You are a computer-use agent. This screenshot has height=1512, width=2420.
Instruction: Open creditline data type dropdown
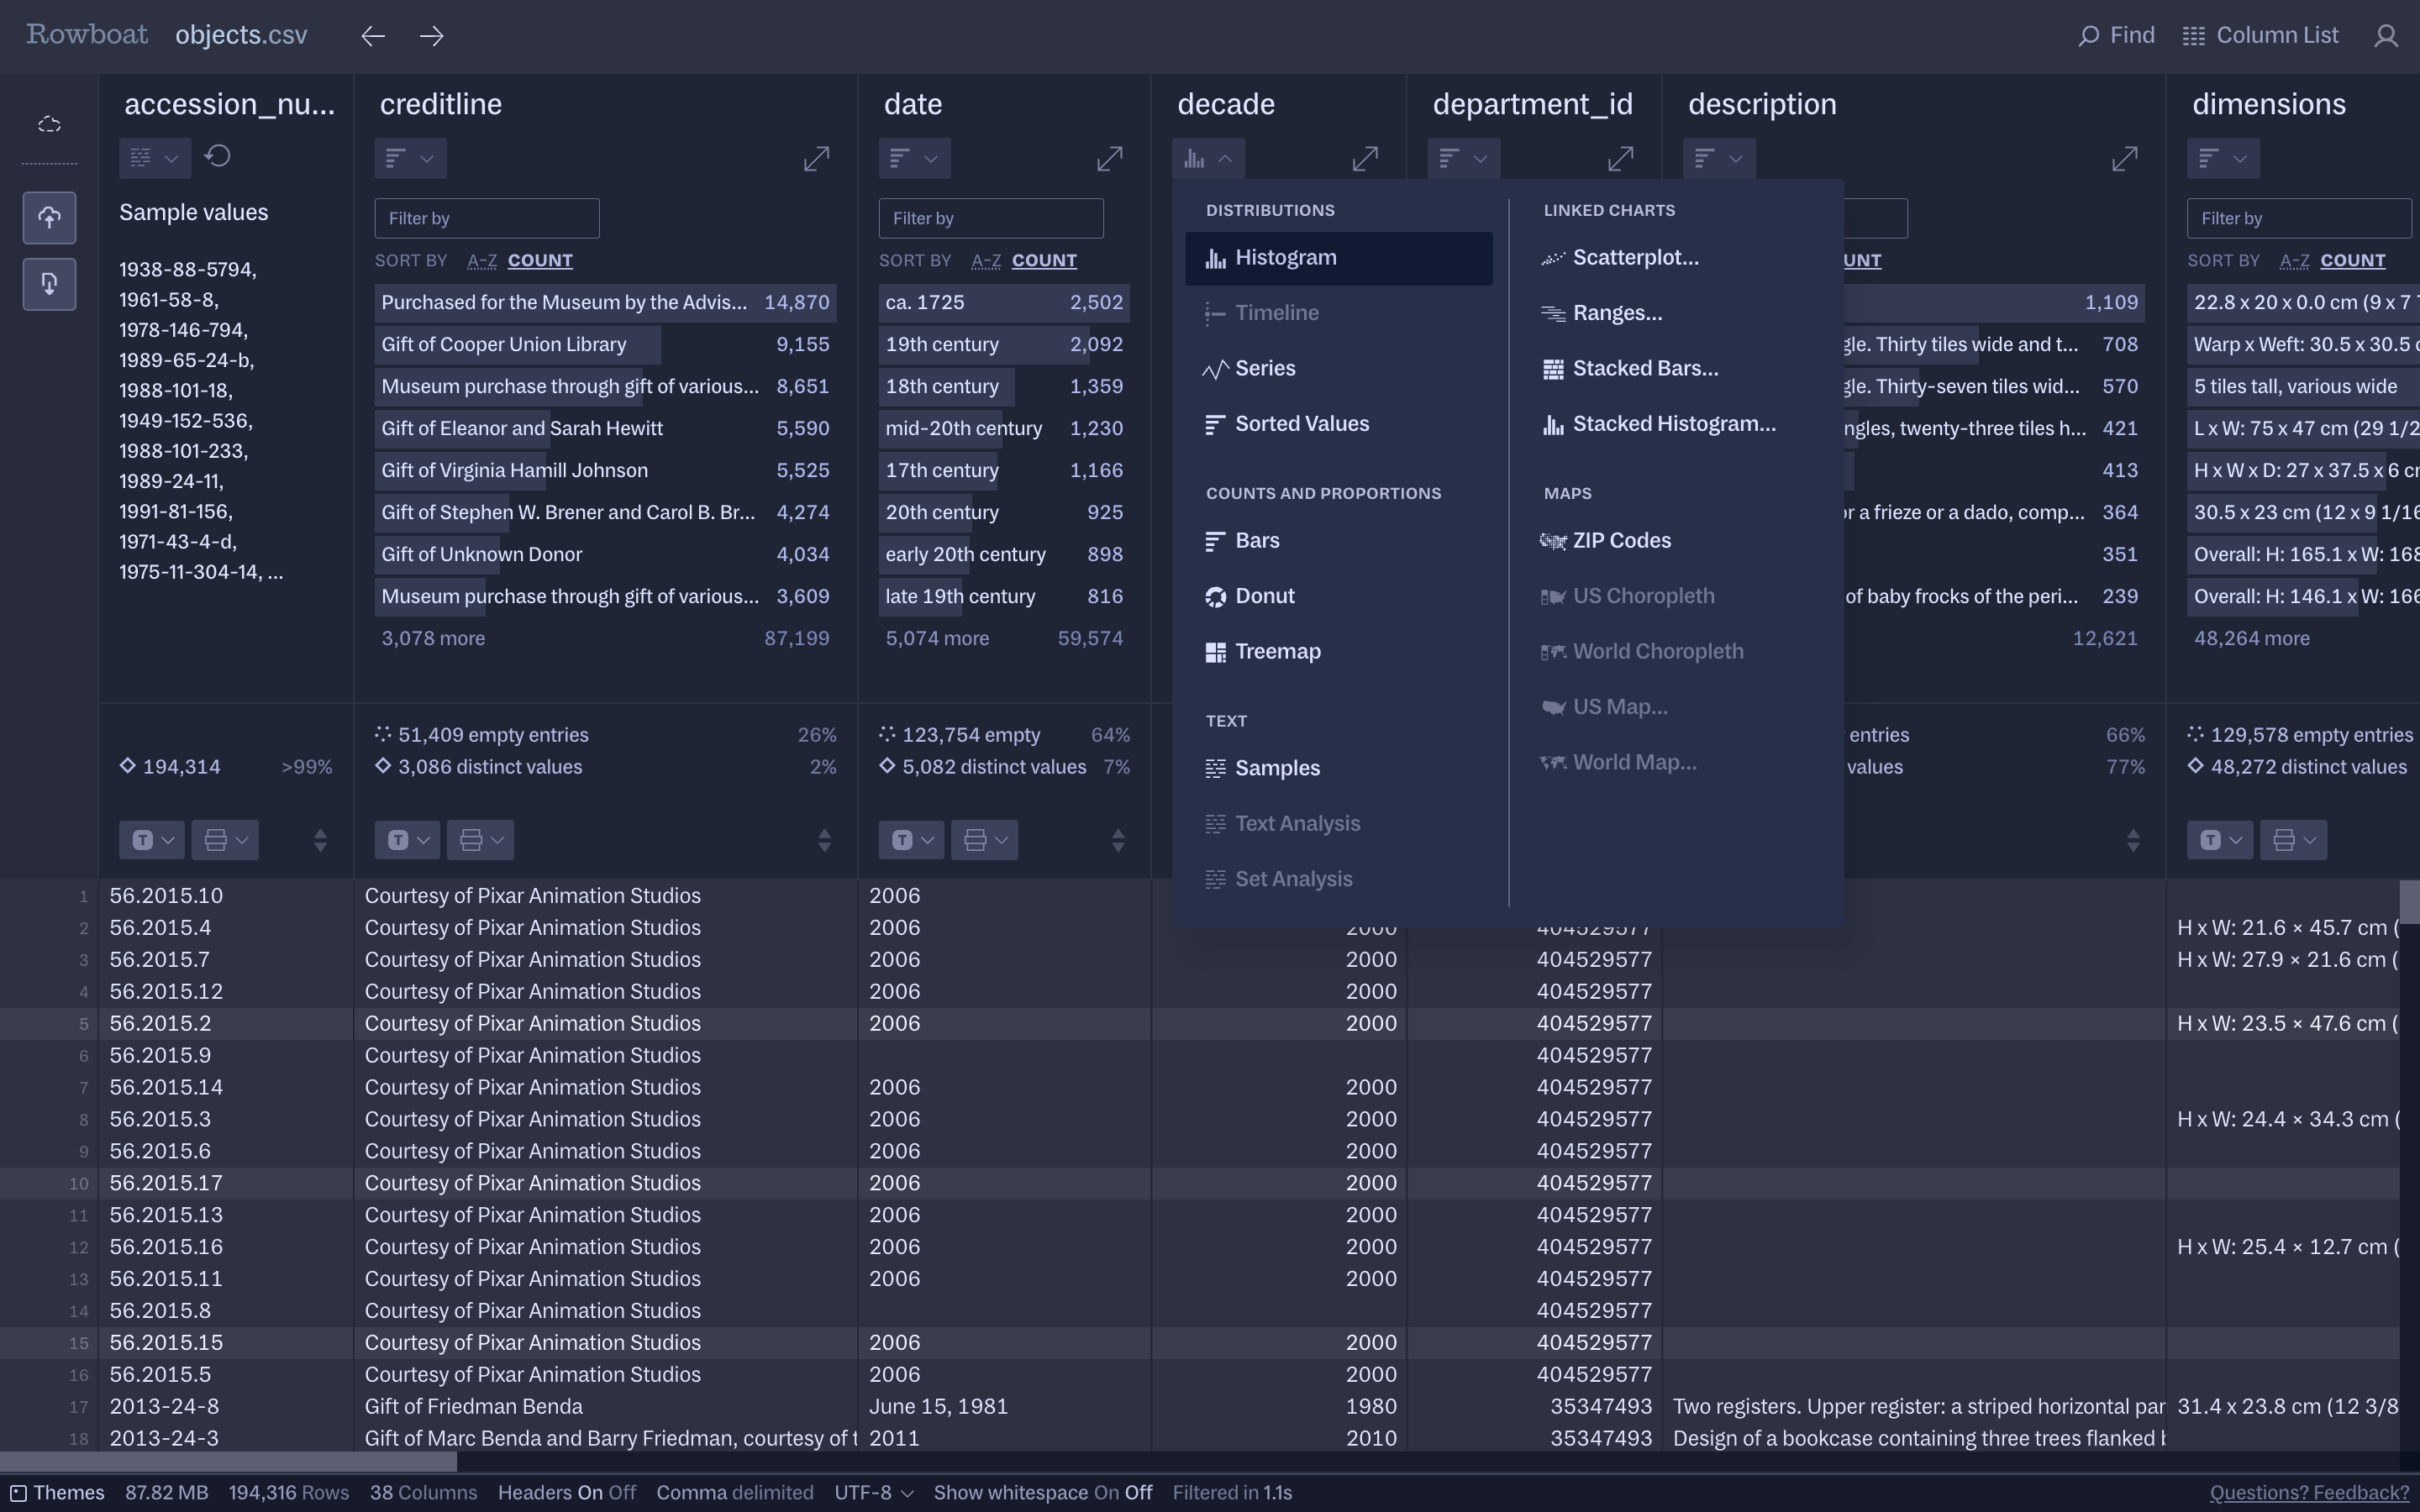[x=407, y=840]
